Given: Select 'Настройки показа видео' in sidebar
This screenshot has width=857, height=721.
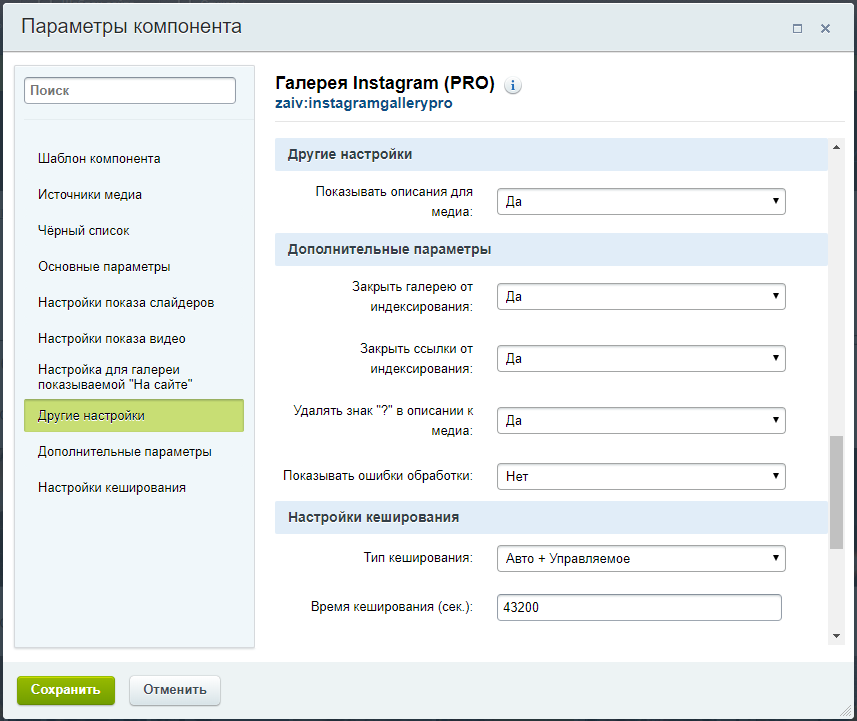Looking at the screenshot, I should pyautogui.click(x=112, y=339).
